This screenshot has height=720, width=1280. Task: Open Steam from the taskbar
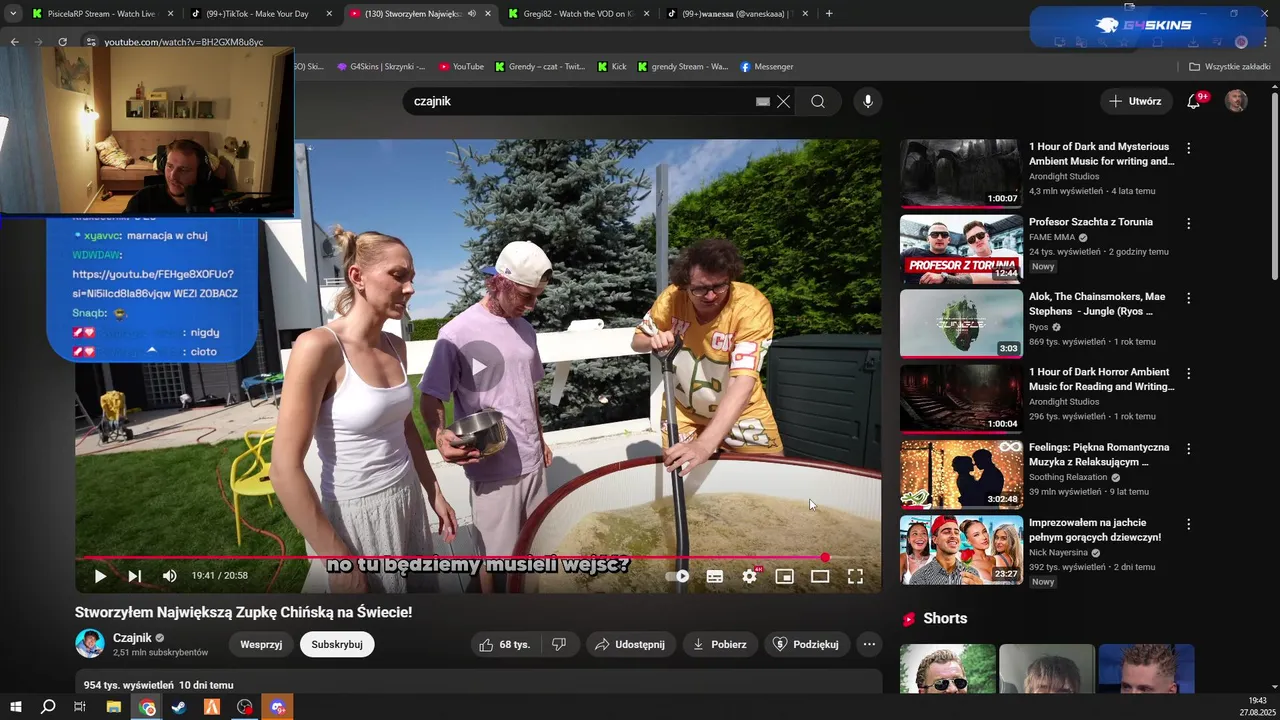point(179,707)
